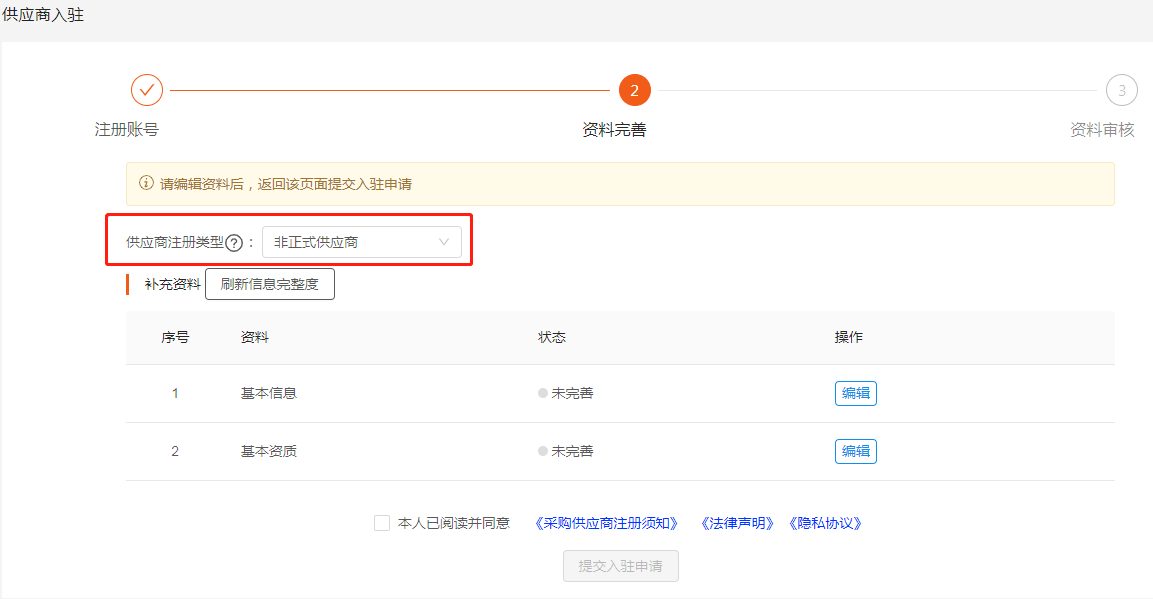Click the 资料完善 step label
The image size is (1153, 599).
coord(614,129)
